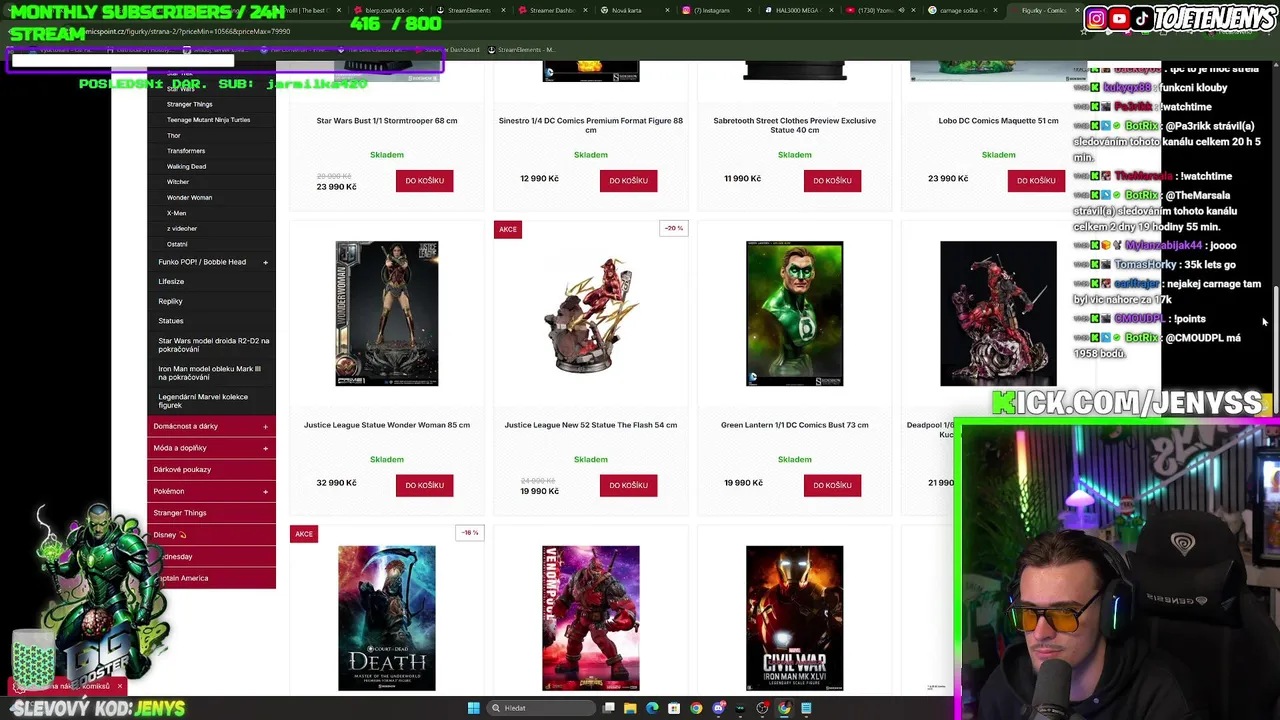Open Task View from the taskbar
1280x720 pixels.
608,708
